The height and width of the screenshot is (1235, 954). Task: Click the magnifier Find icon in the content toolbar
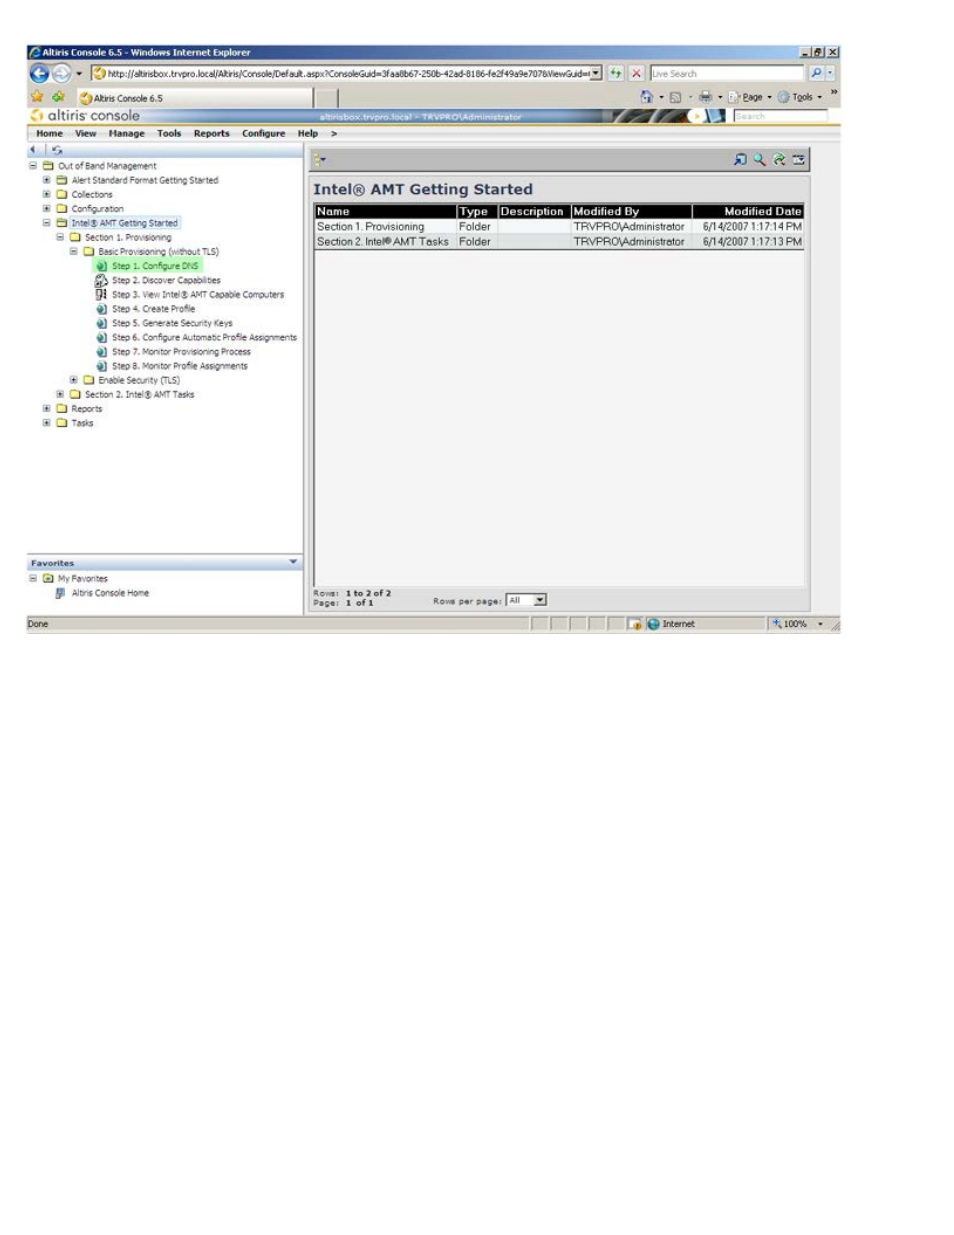(759, 159)
